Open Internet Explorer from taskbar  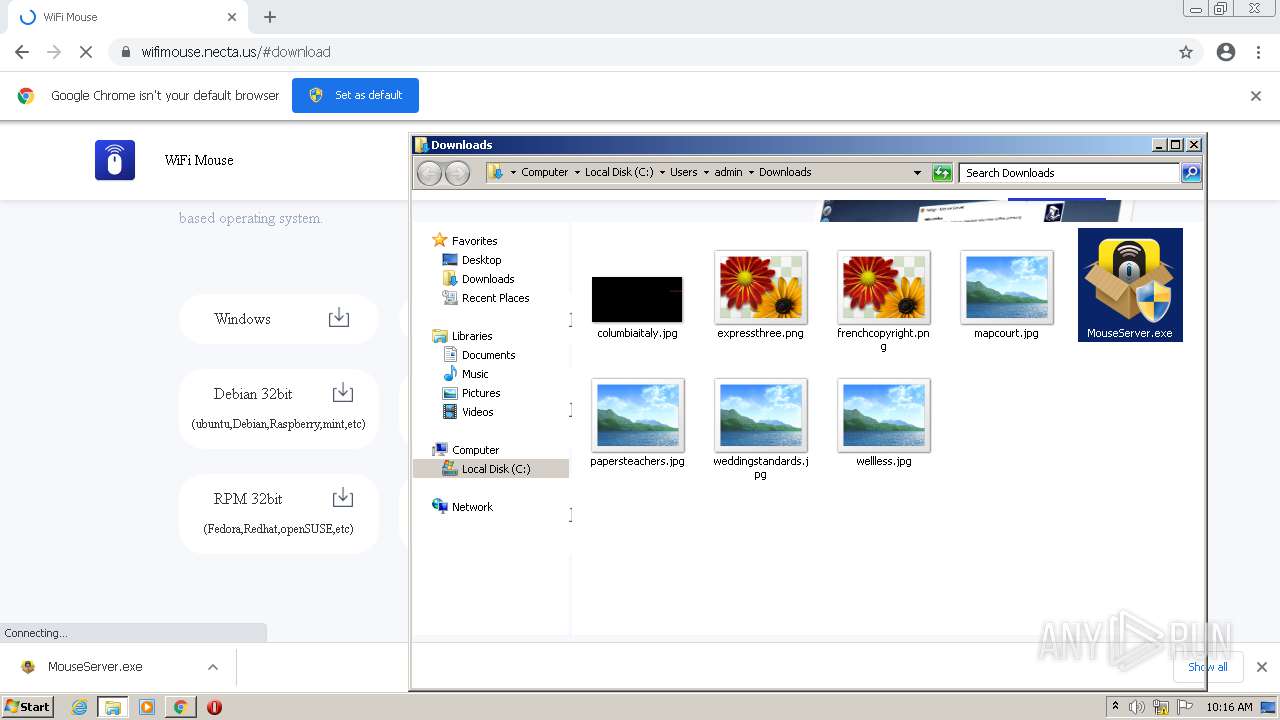pyautogui.click(x=80, y=707)
